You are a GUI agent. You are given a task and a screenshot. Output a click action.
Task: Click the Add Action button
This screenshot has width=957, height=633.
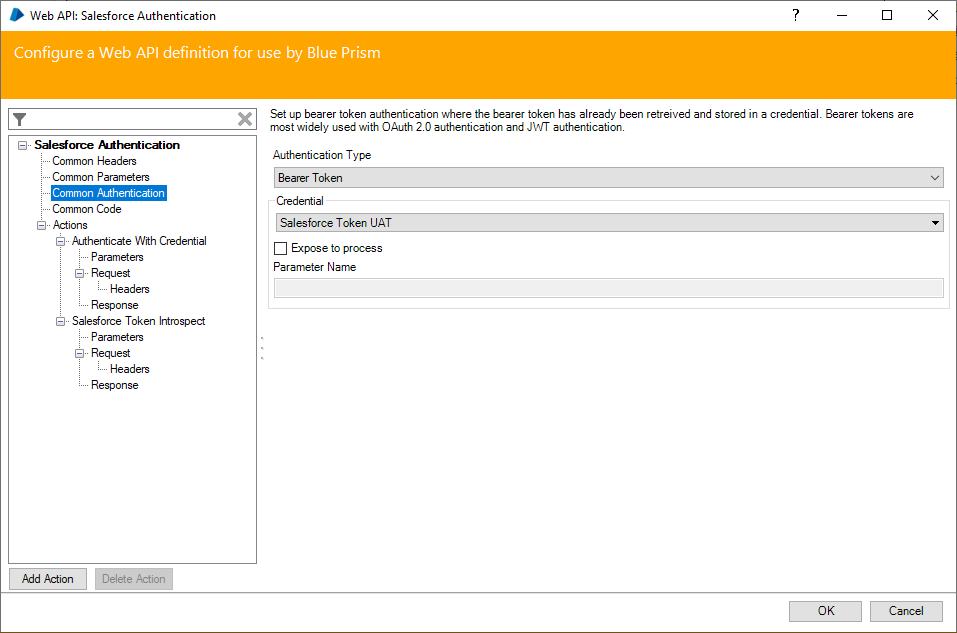pos(48,579)
